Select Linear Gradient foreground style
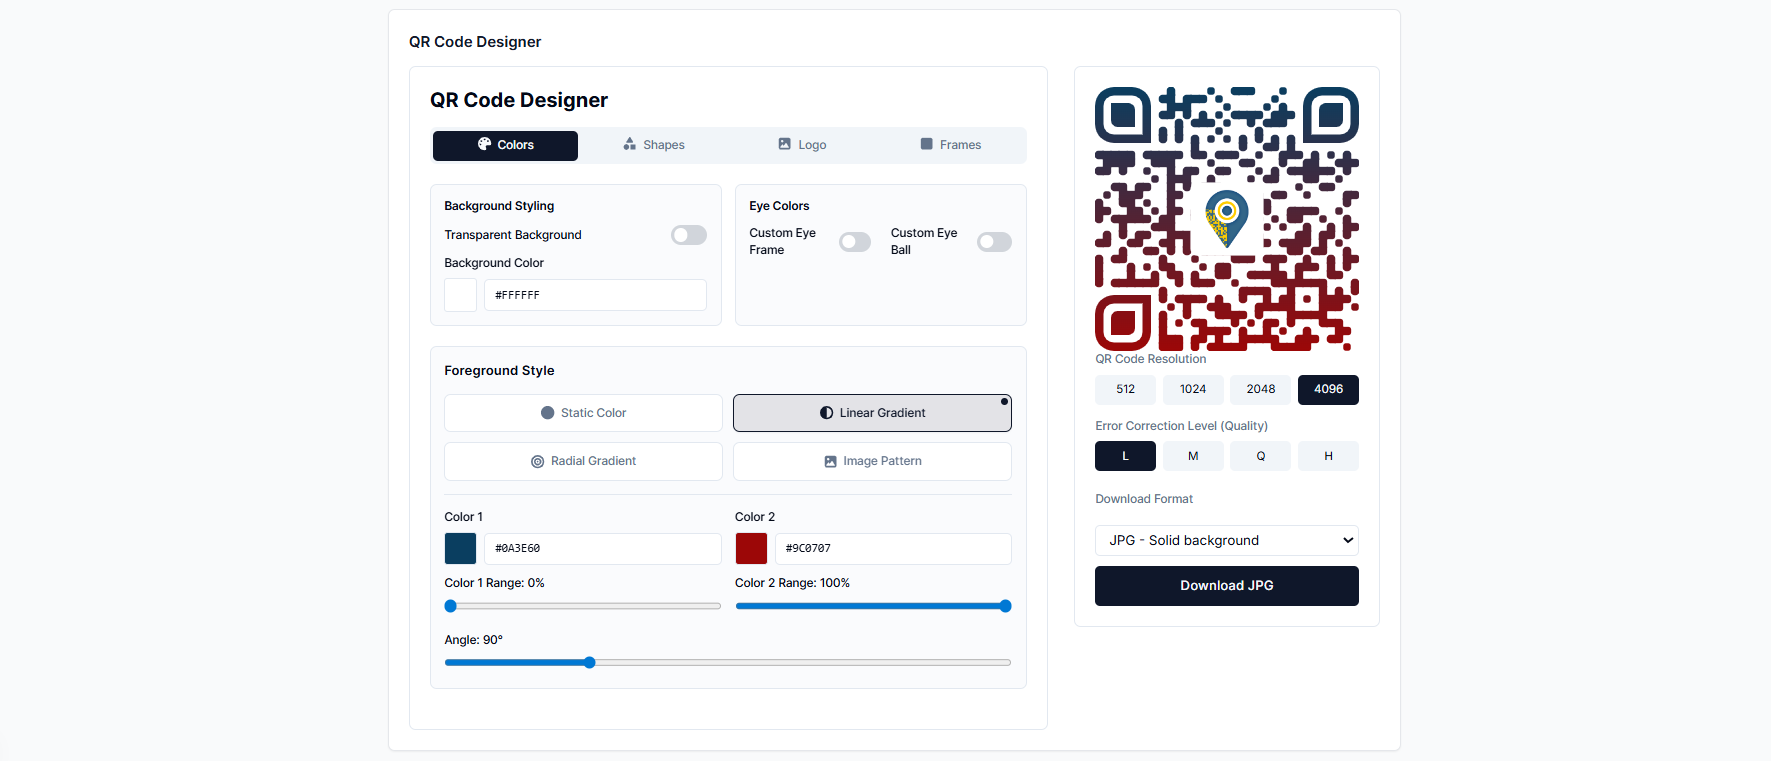Screen dimensions: 1771x761 point(872,413)
